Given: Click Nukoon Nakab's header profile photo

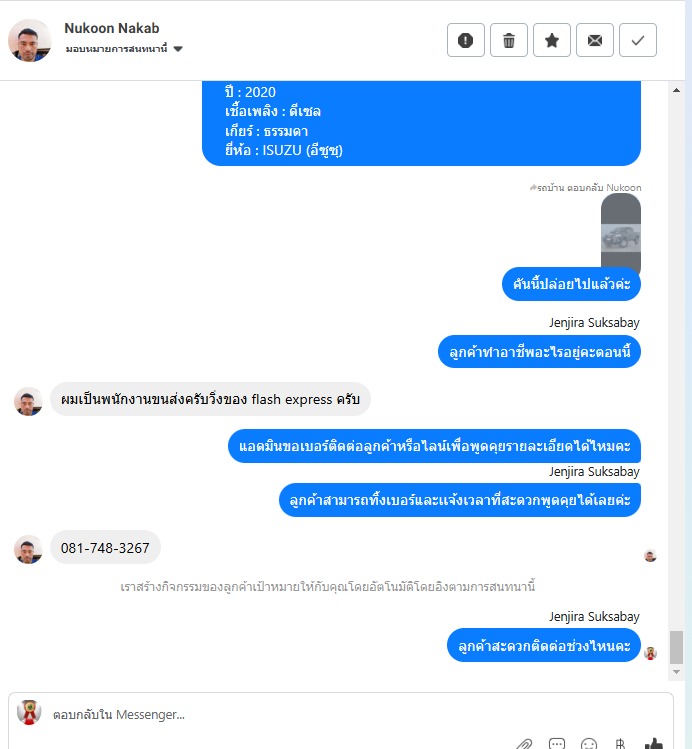Looking at the screenshot, I should tap(30, 41).
